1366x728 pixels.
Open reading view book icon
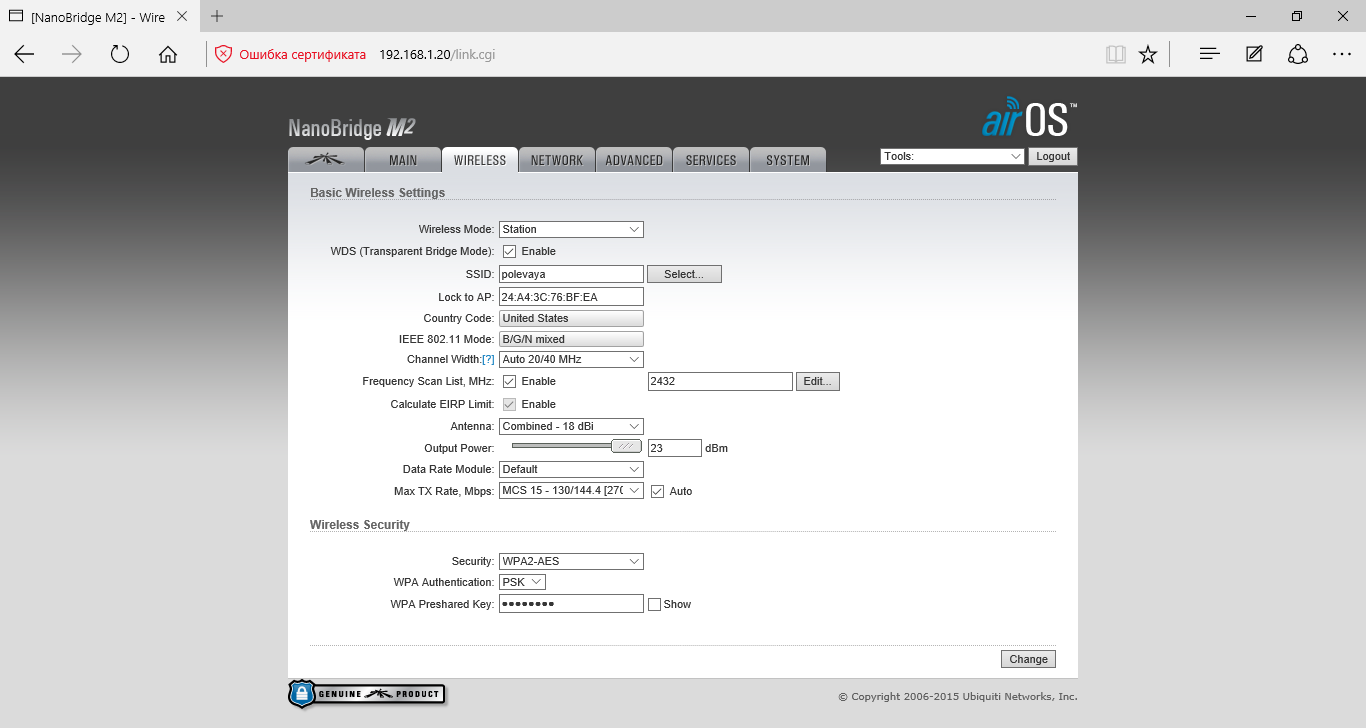[1116, 54]
